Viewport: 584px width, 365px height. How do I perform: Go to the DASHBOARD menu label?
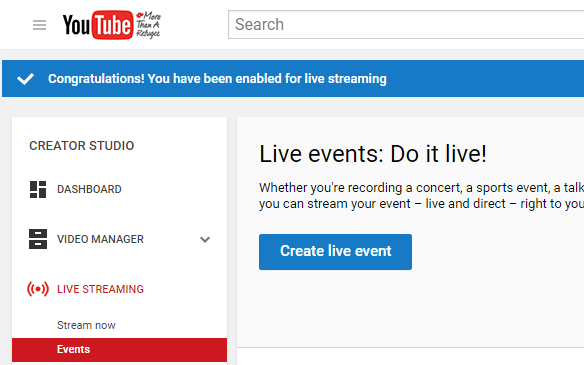coord(89,189)
